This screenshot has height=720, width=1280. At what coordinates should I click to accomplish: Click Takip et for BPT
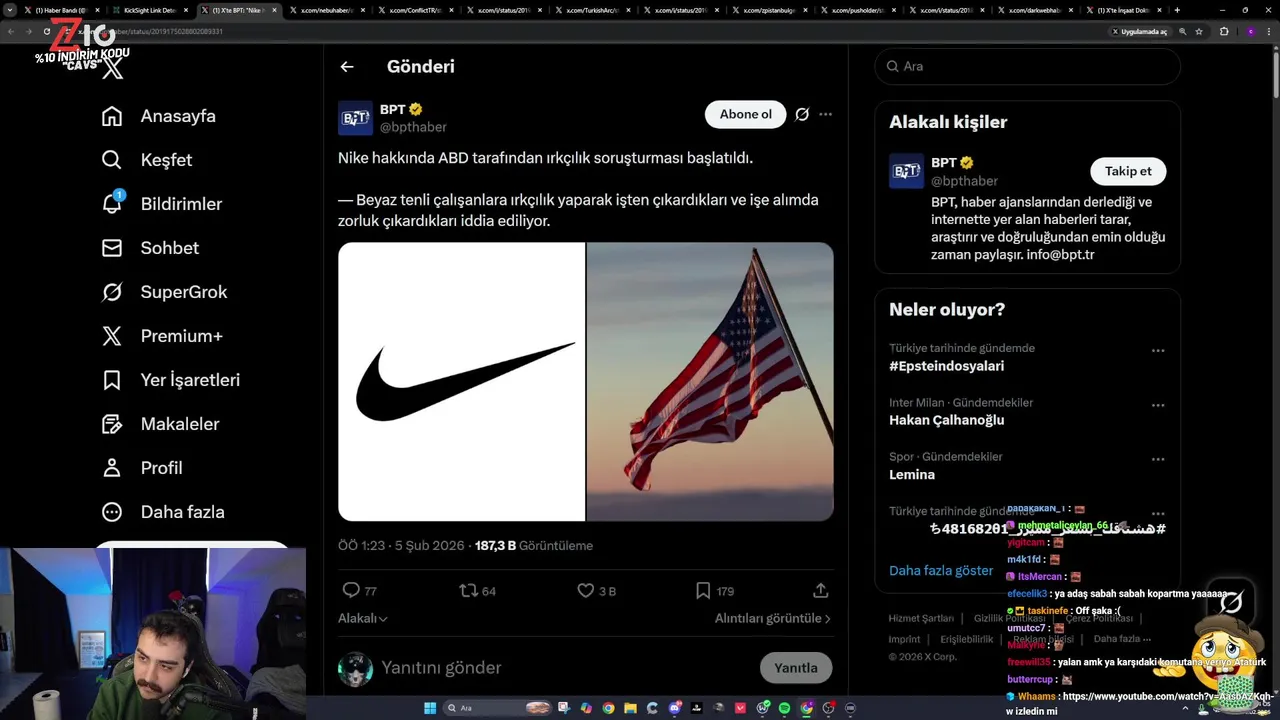point(1128,171)
